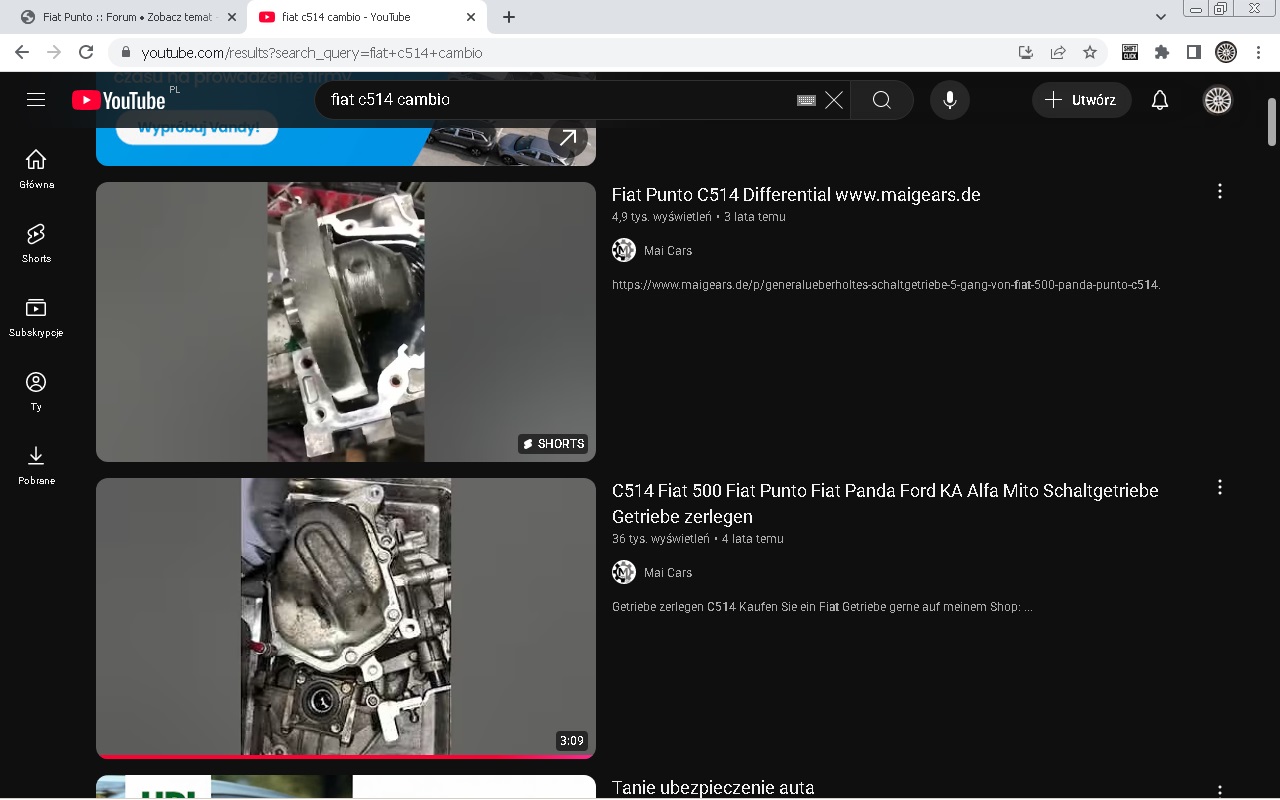The width and height of the screenshot is (1280, 800).
Task: Expand the tab search chevron
Action: click(1160, 17)
